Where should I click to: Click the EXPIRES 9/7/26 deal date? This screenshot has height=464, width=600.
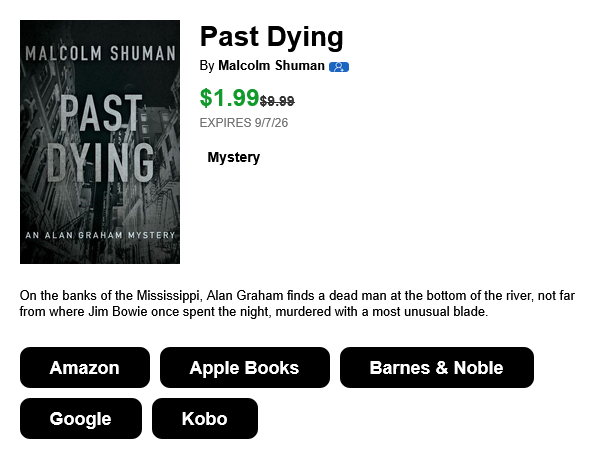[244, 123]
